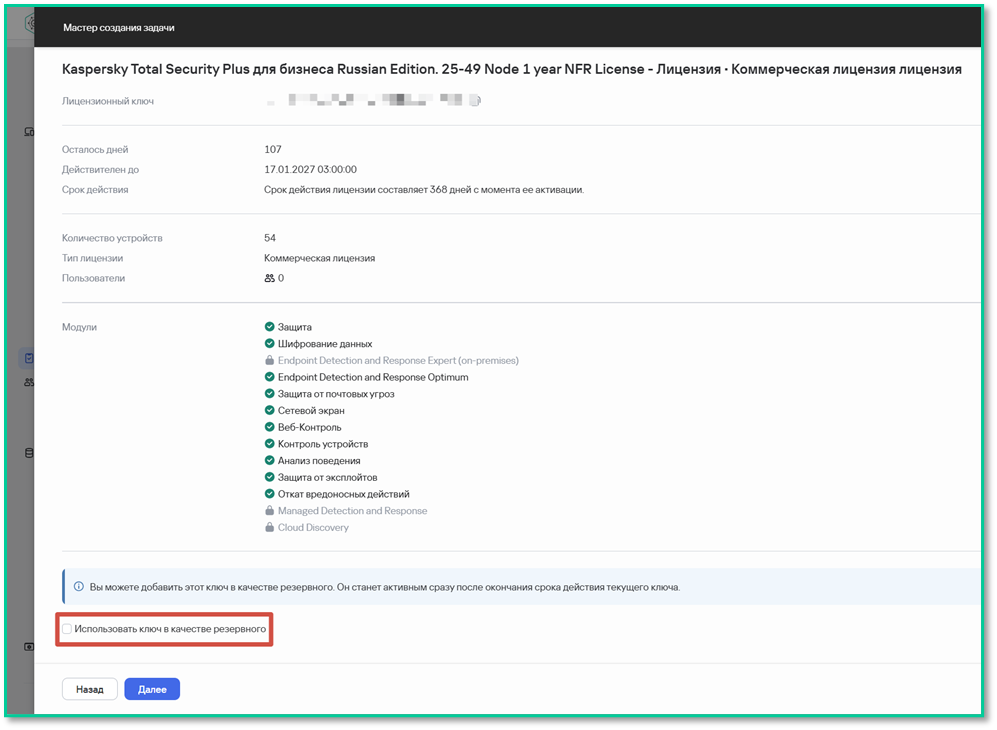Image resolution: width=997 pixels, height=730 pixels.
Task: Click the check icon beside Защита от почтовых угроз
Action: coord(270,394)
